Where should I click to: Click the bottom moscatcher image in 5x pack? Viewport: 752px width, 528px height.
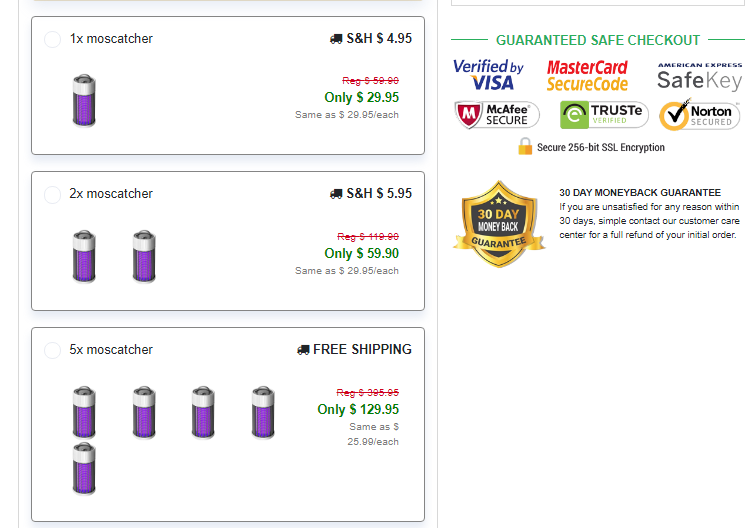tap(84, 469)
